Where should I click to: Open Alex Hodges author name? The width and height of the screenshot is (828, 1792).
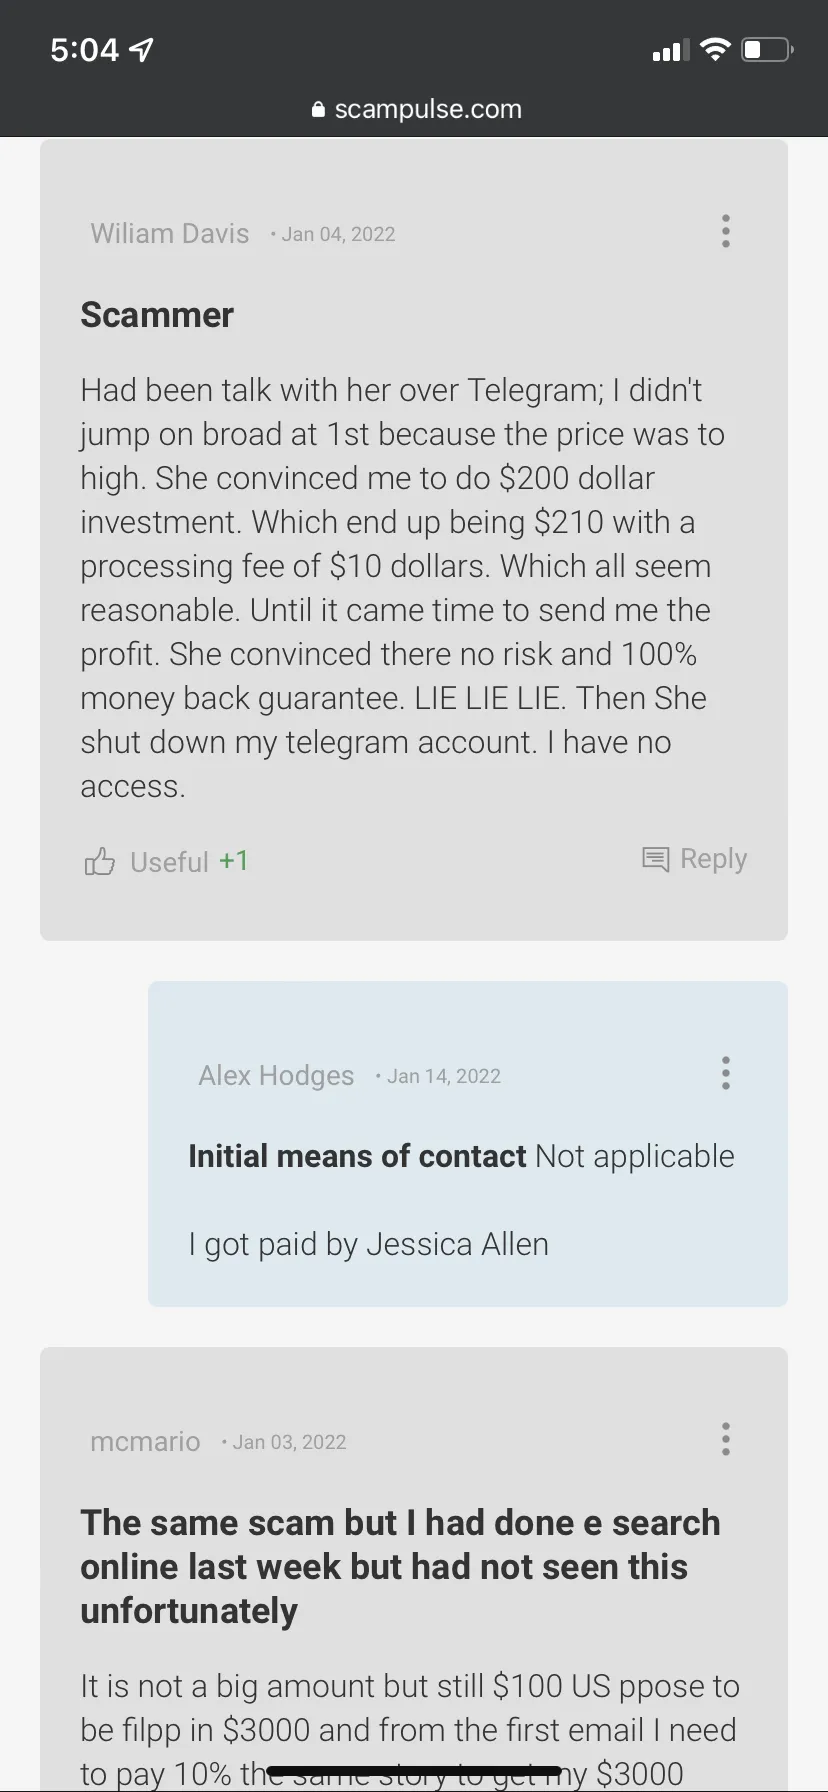pos(276,1075)
